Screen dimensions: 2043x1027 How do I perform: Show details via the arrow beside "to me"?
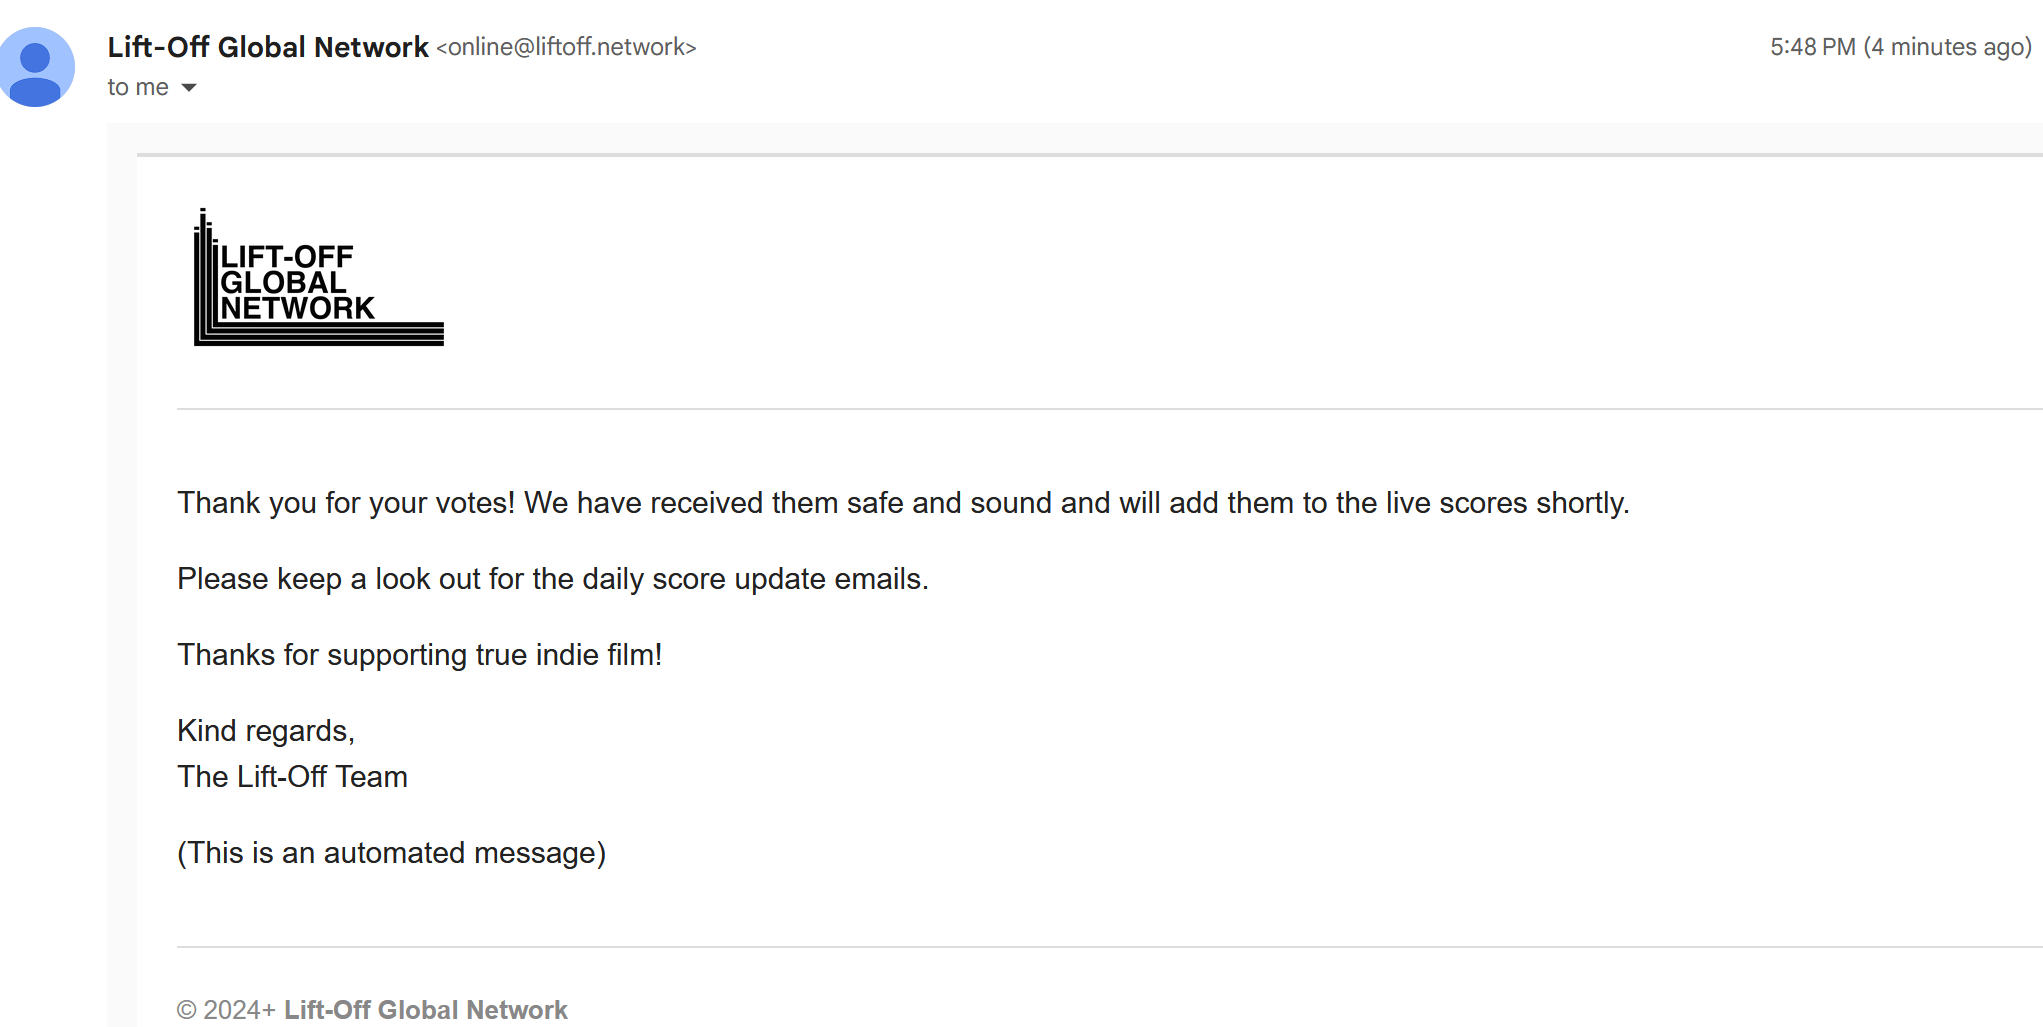(189, 88)
